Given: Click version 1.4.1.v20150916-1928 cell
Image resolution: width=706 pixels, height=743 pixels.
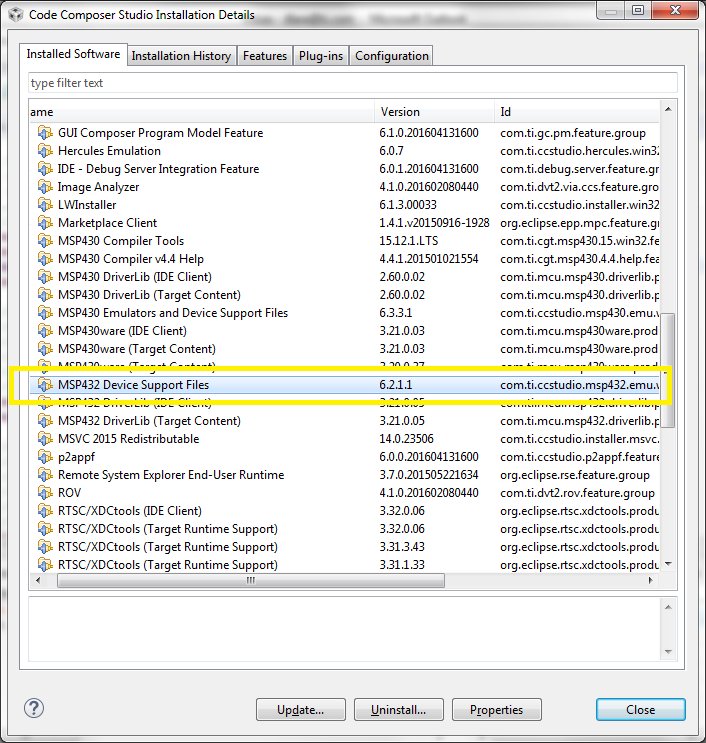Looking at the screenshot, I should pos(434,223).
